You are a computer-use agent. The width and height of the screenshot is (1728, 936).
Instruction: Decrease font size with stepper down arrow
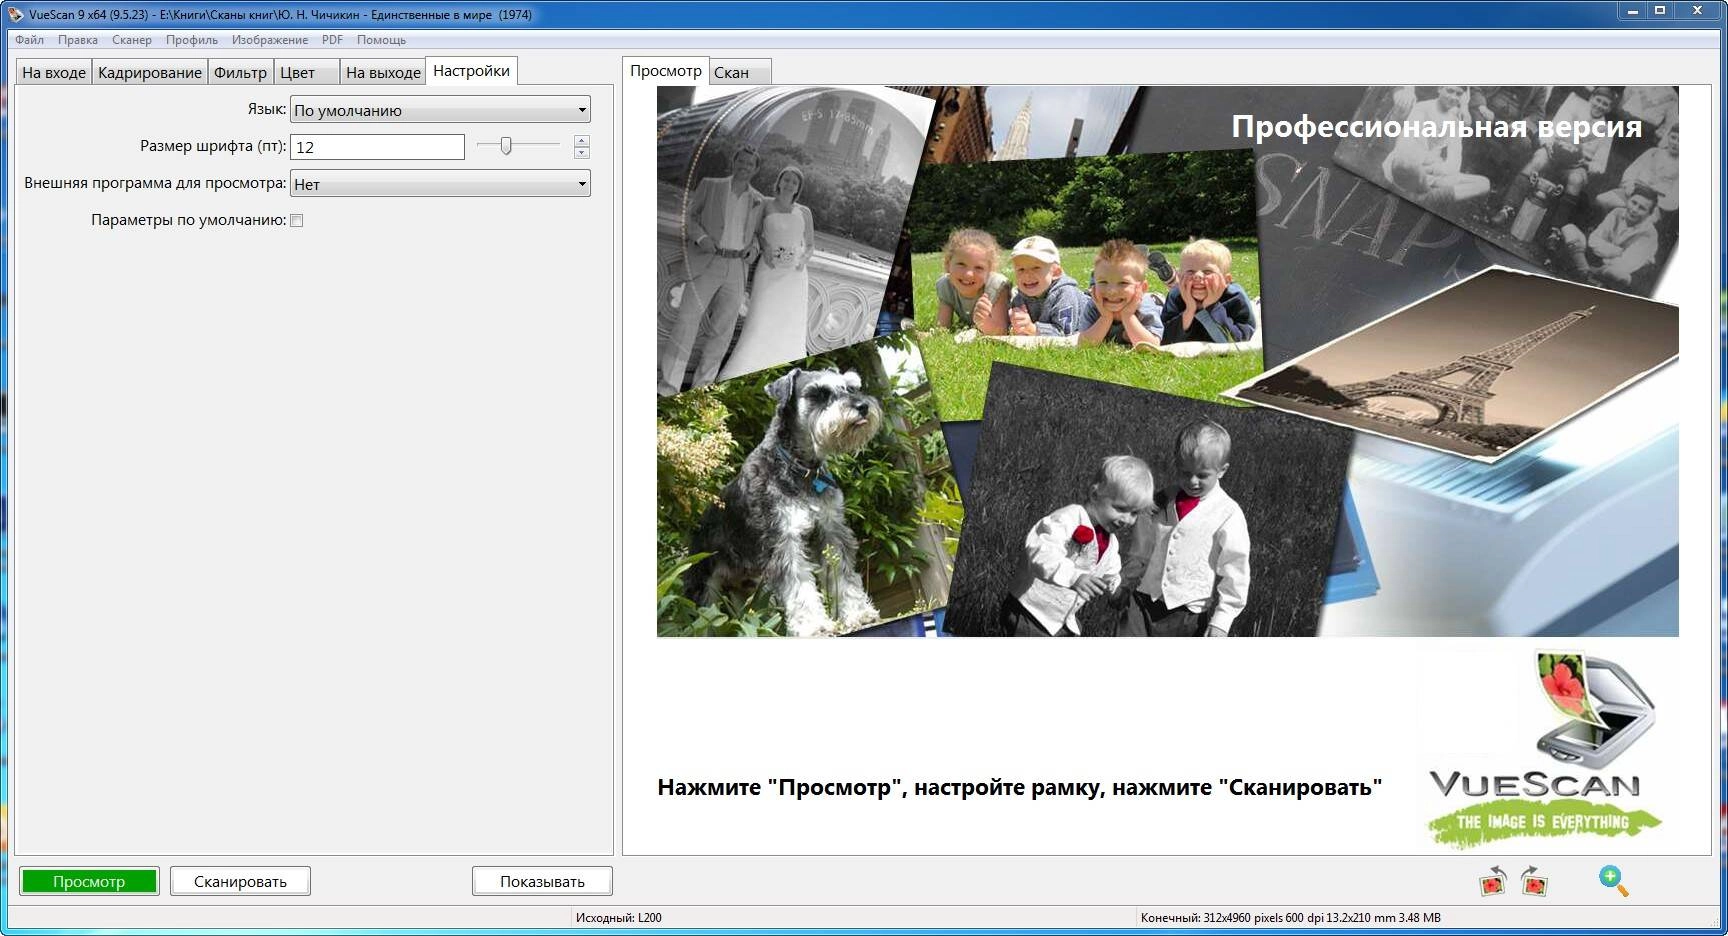tap(582, 153)
